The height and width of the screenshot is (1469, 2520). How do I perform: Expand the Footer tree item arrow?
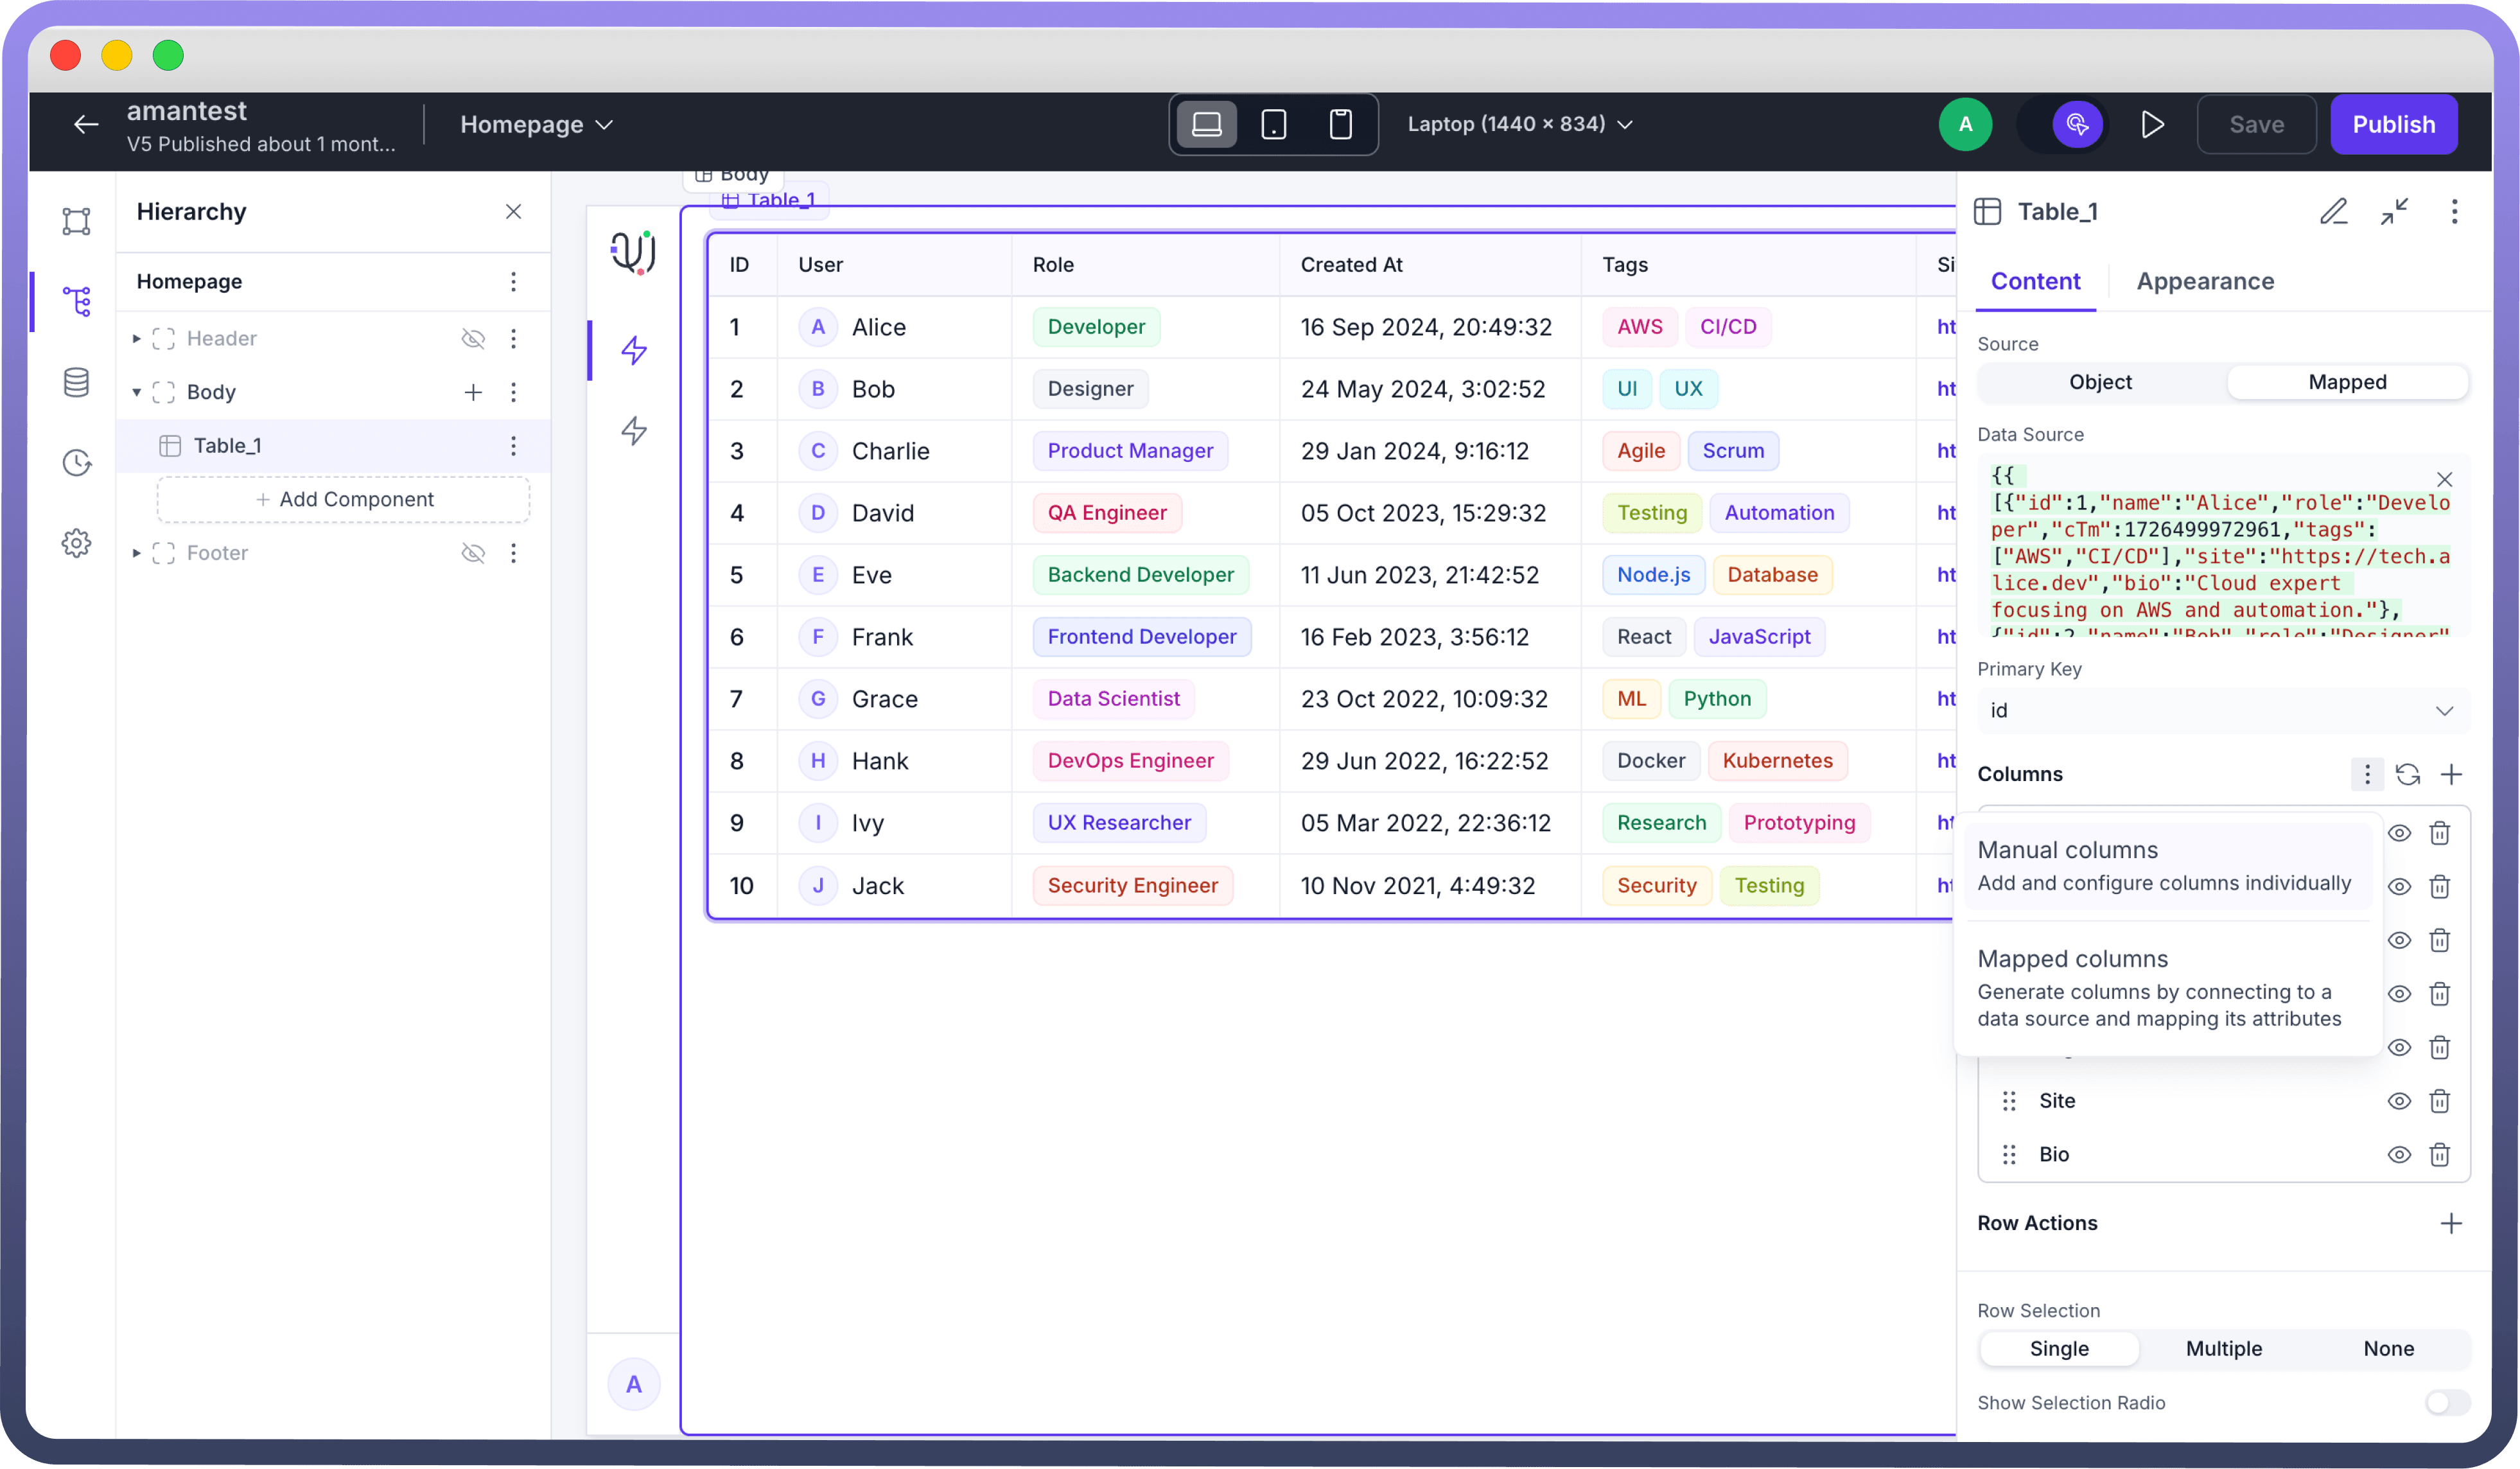(137, 553)
